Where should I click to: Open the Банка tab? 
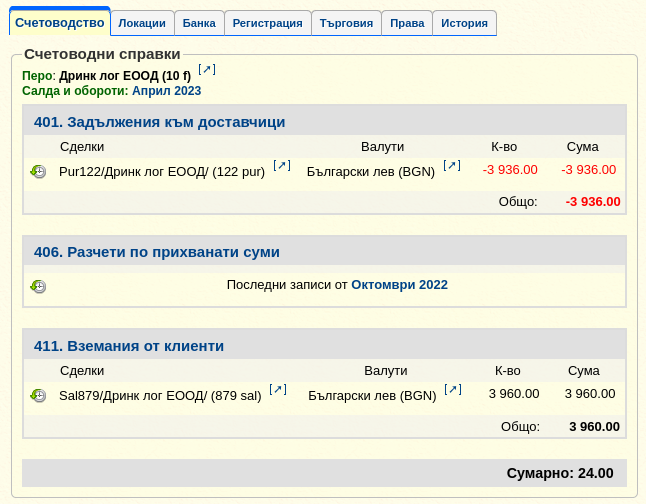[198, 23]
